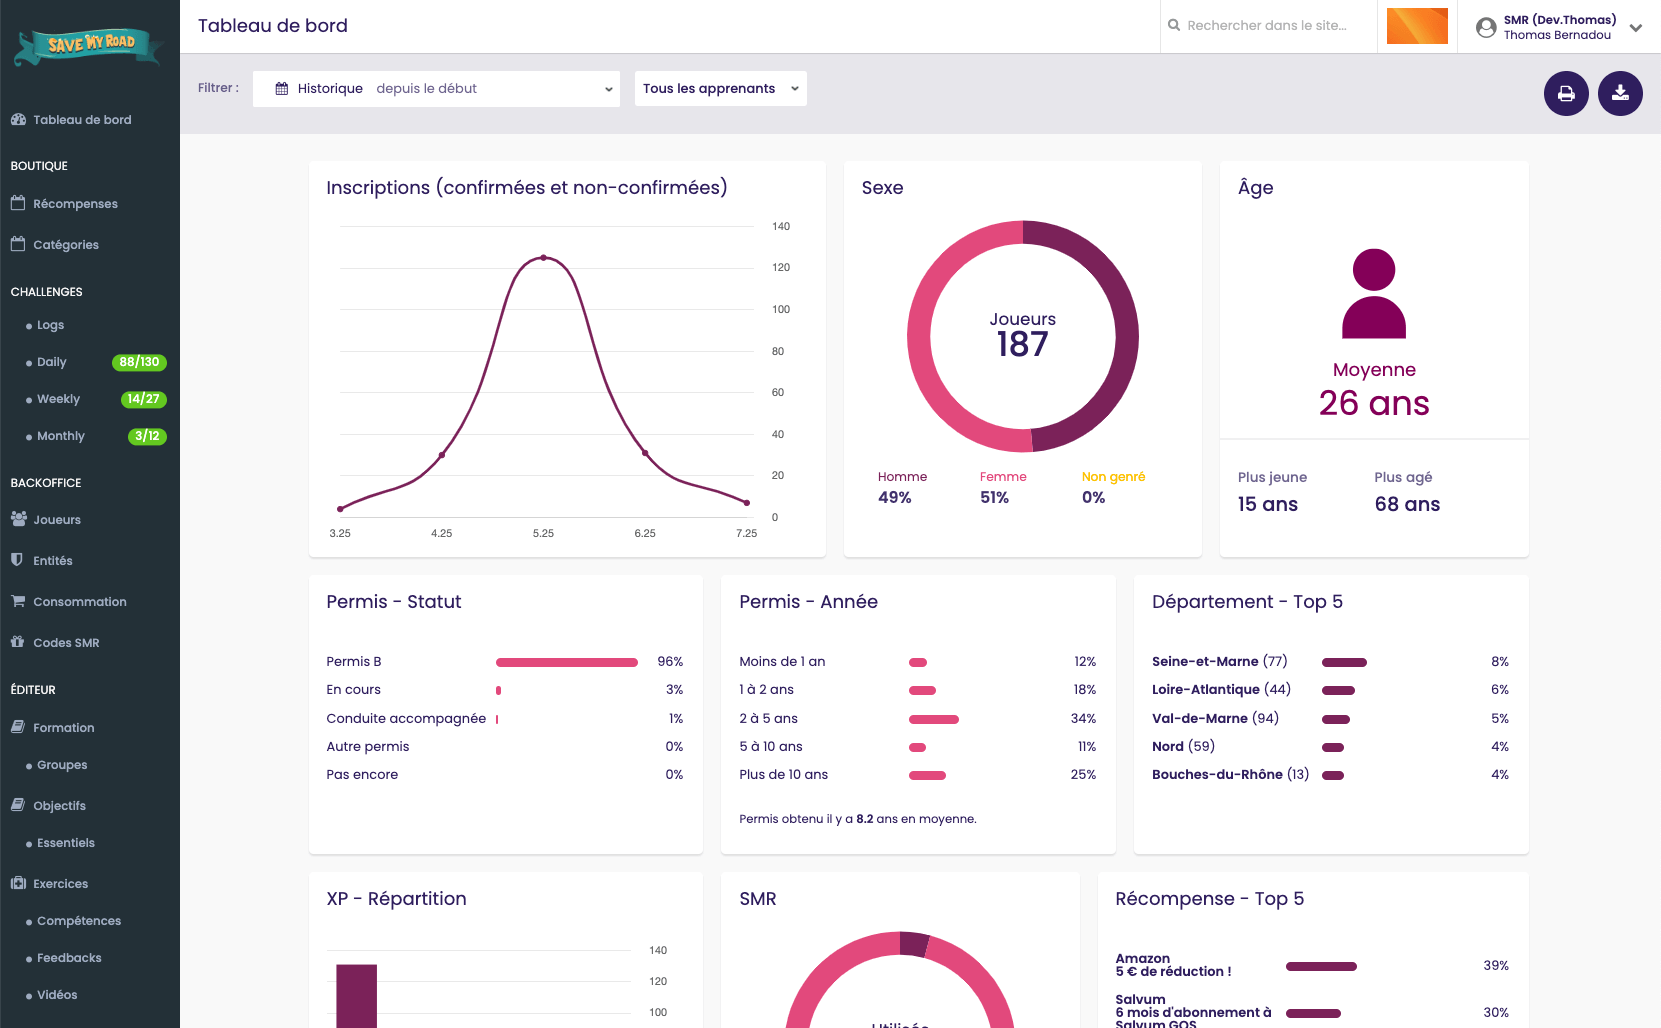
Task: Go to Logs under Challenges
Action: tap(50, 325)
